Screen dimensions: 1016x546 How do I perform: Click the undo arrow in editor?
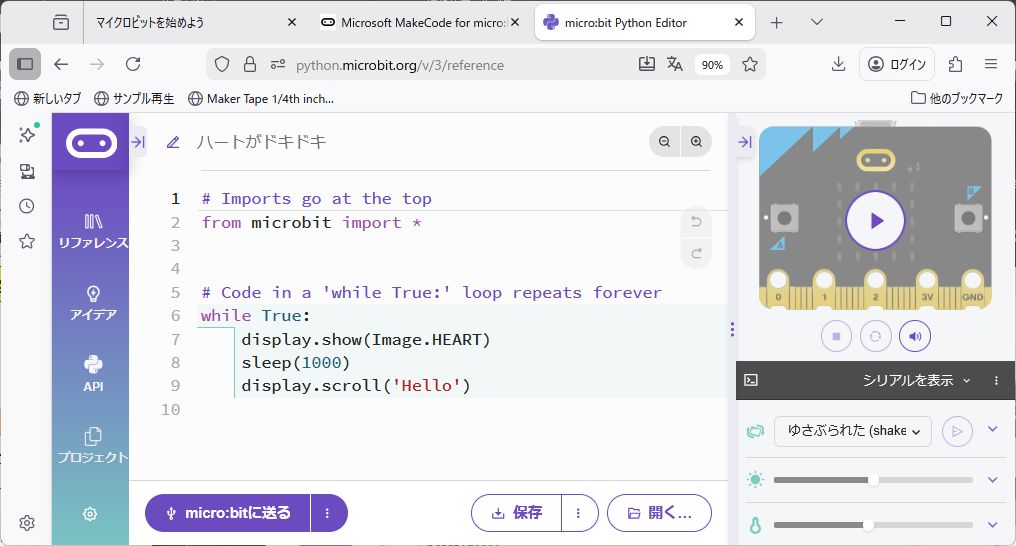696,222
